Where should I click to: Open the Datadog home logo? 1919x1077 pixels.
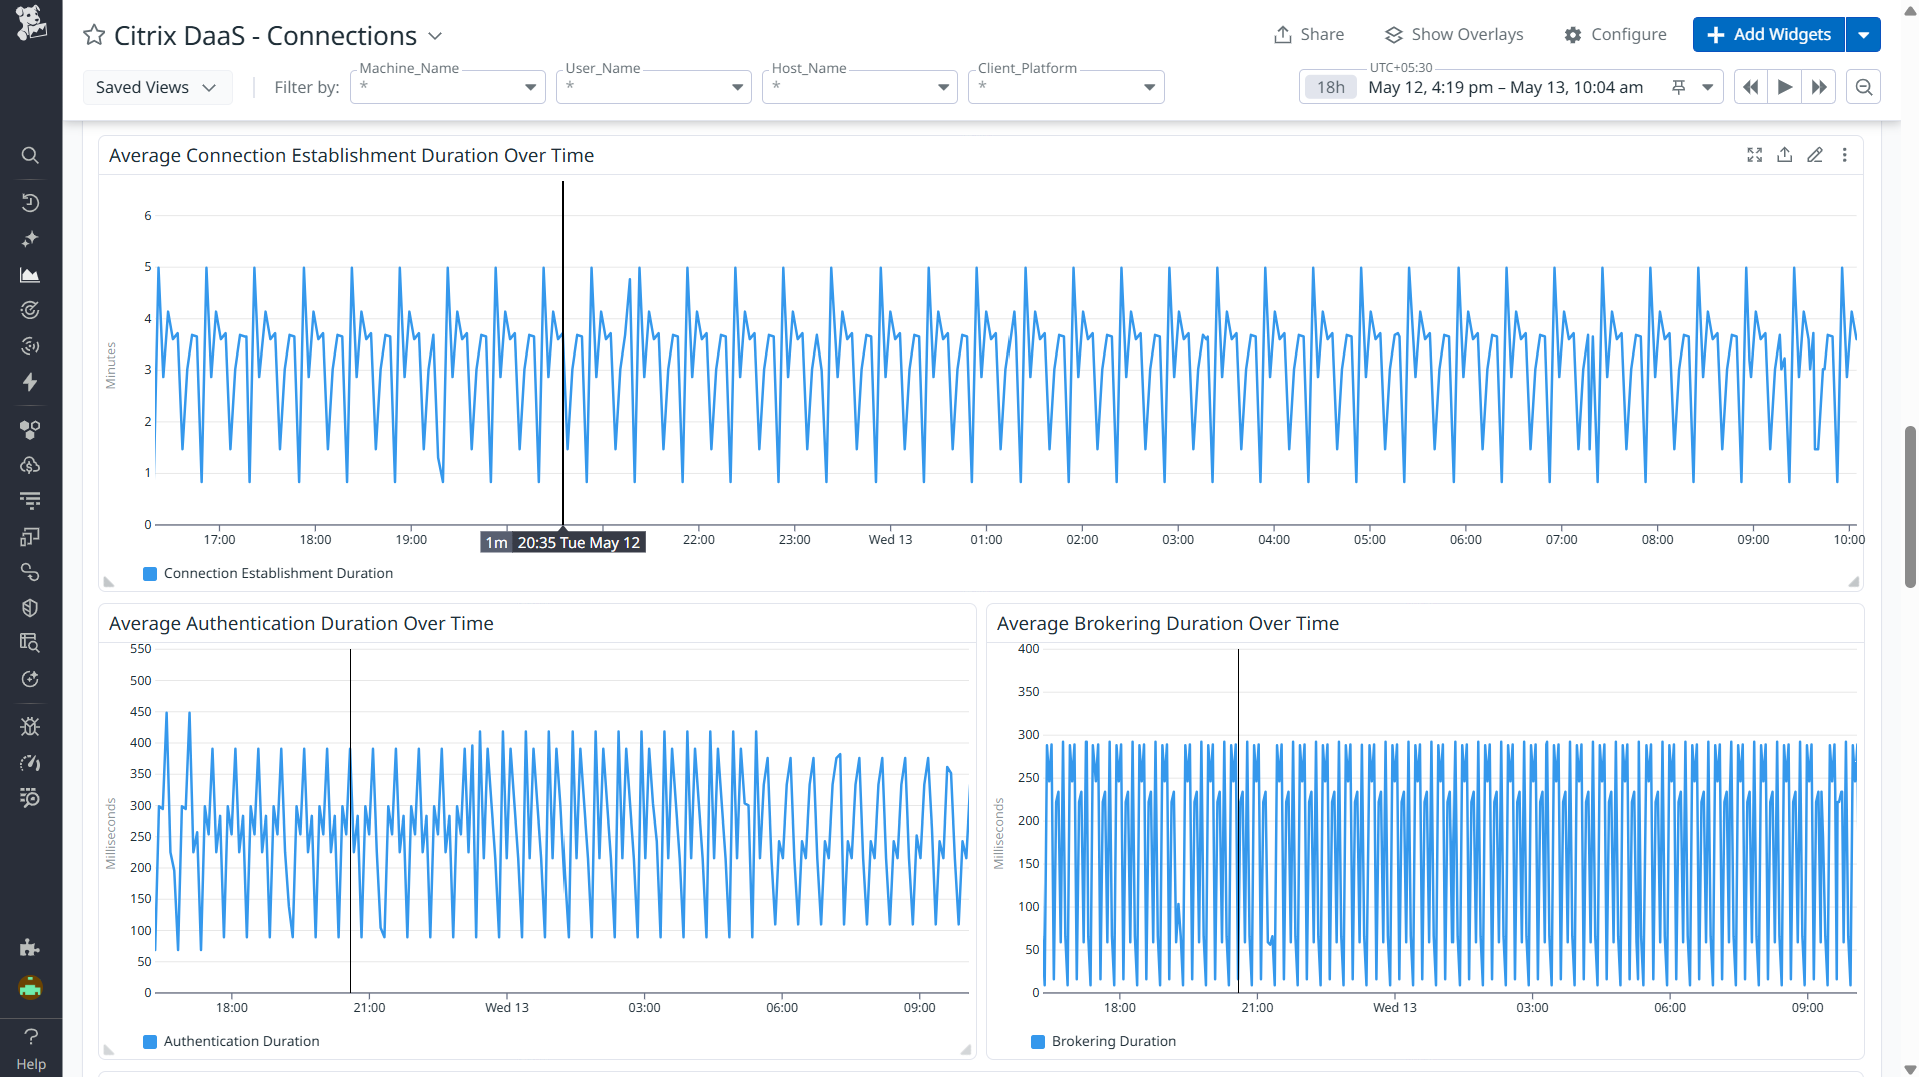31,22
